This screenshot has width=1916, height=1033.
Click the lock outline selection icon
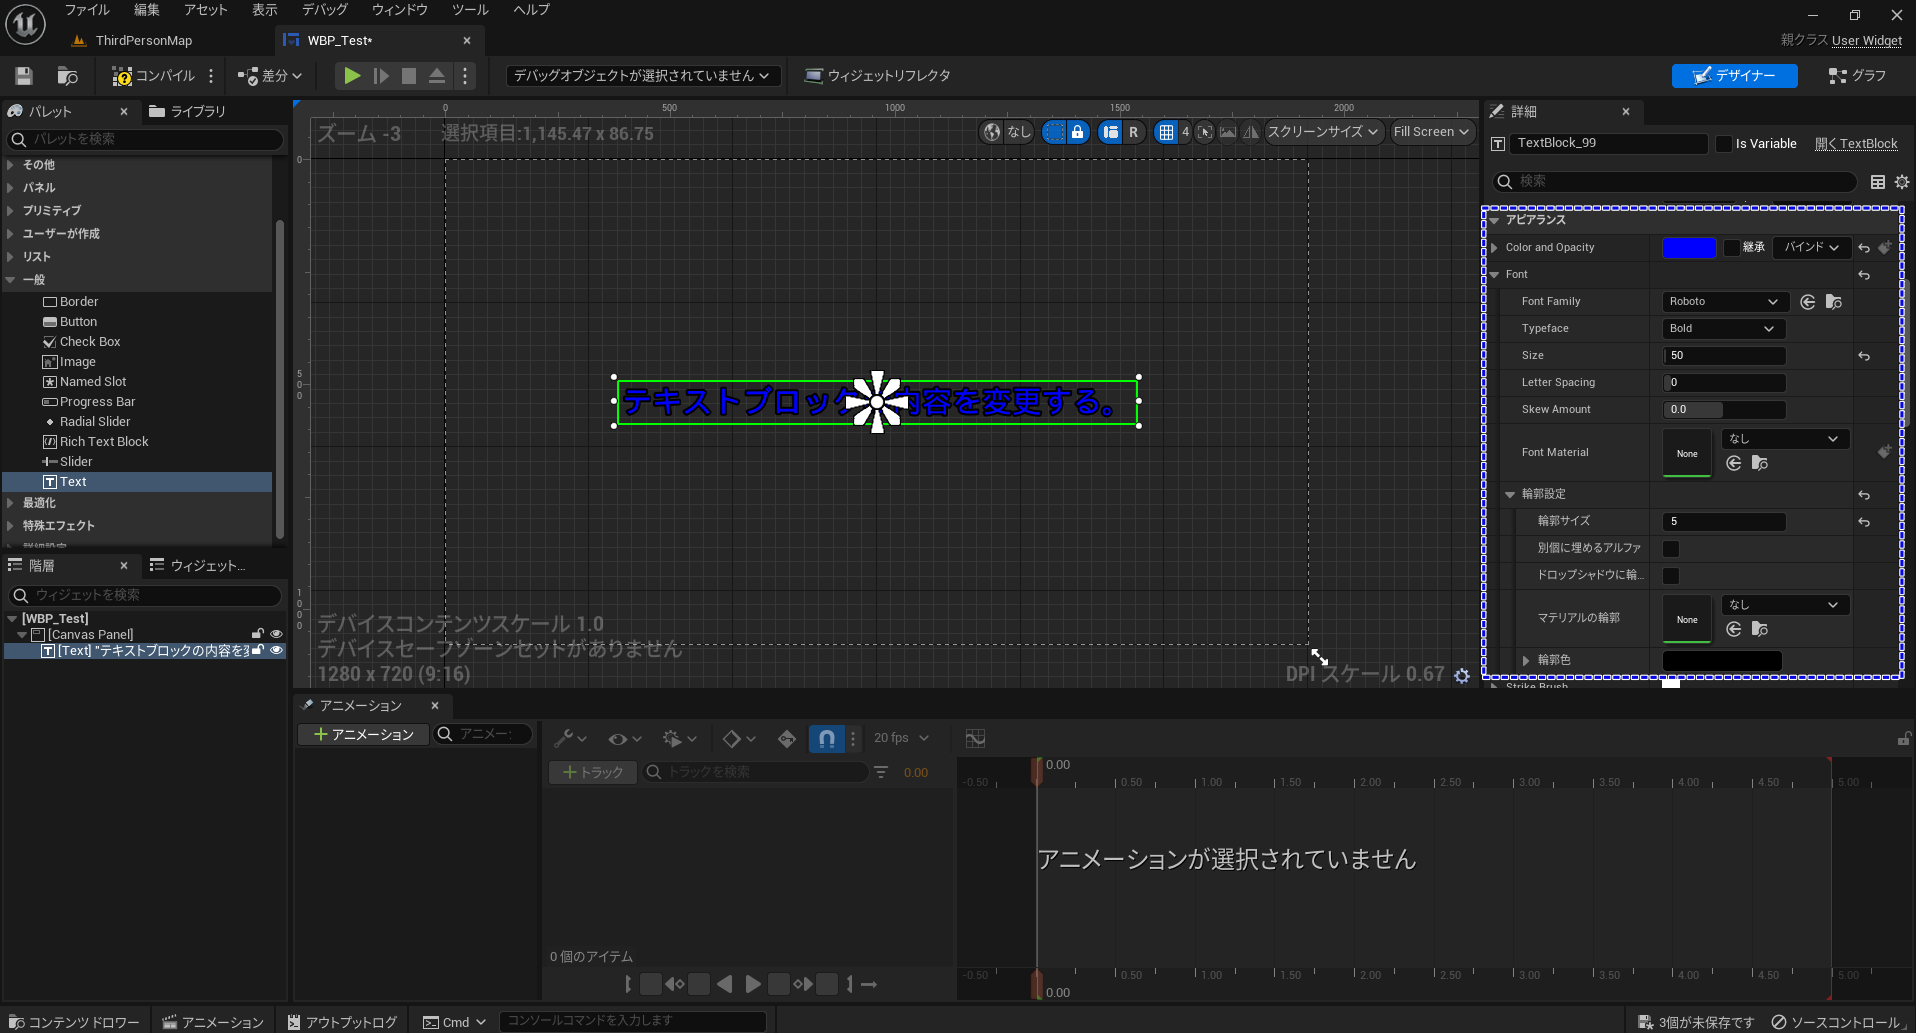pos(1078,131)
